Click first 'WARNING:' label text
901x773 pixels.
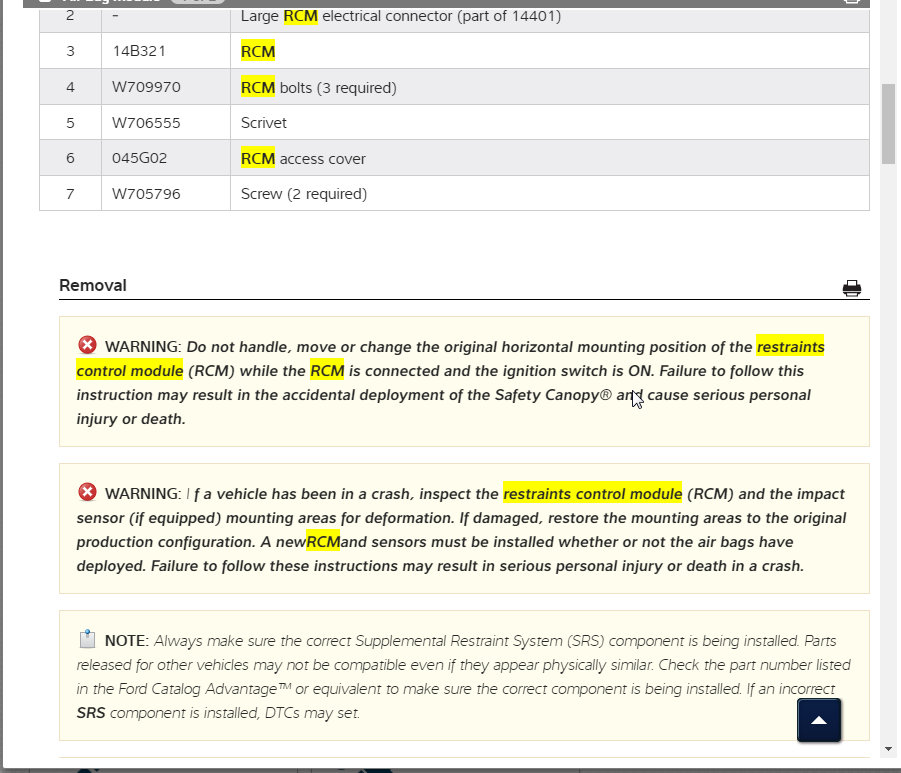(x=143, y=347)
